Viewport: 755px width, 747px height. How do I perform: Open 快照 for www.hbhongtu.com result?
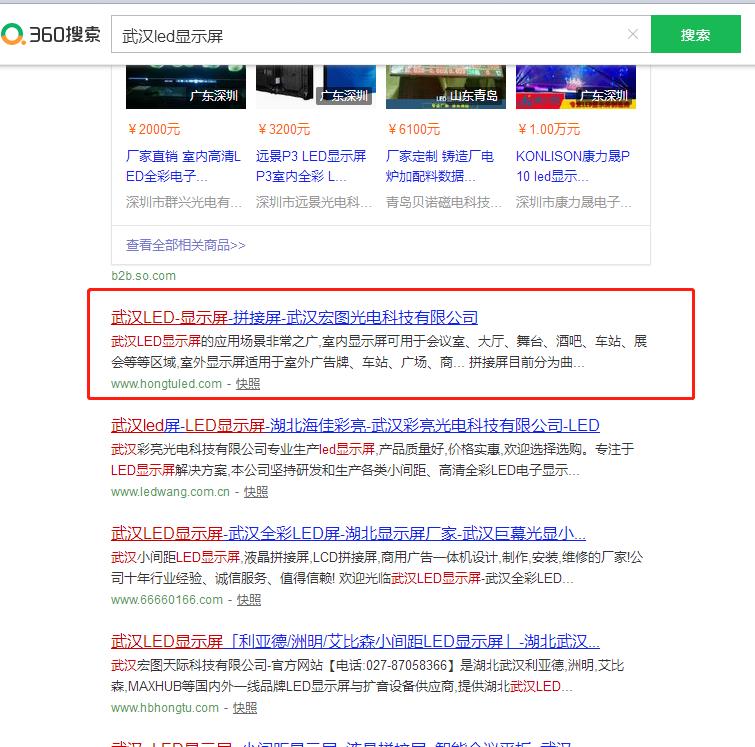point(245,708)
